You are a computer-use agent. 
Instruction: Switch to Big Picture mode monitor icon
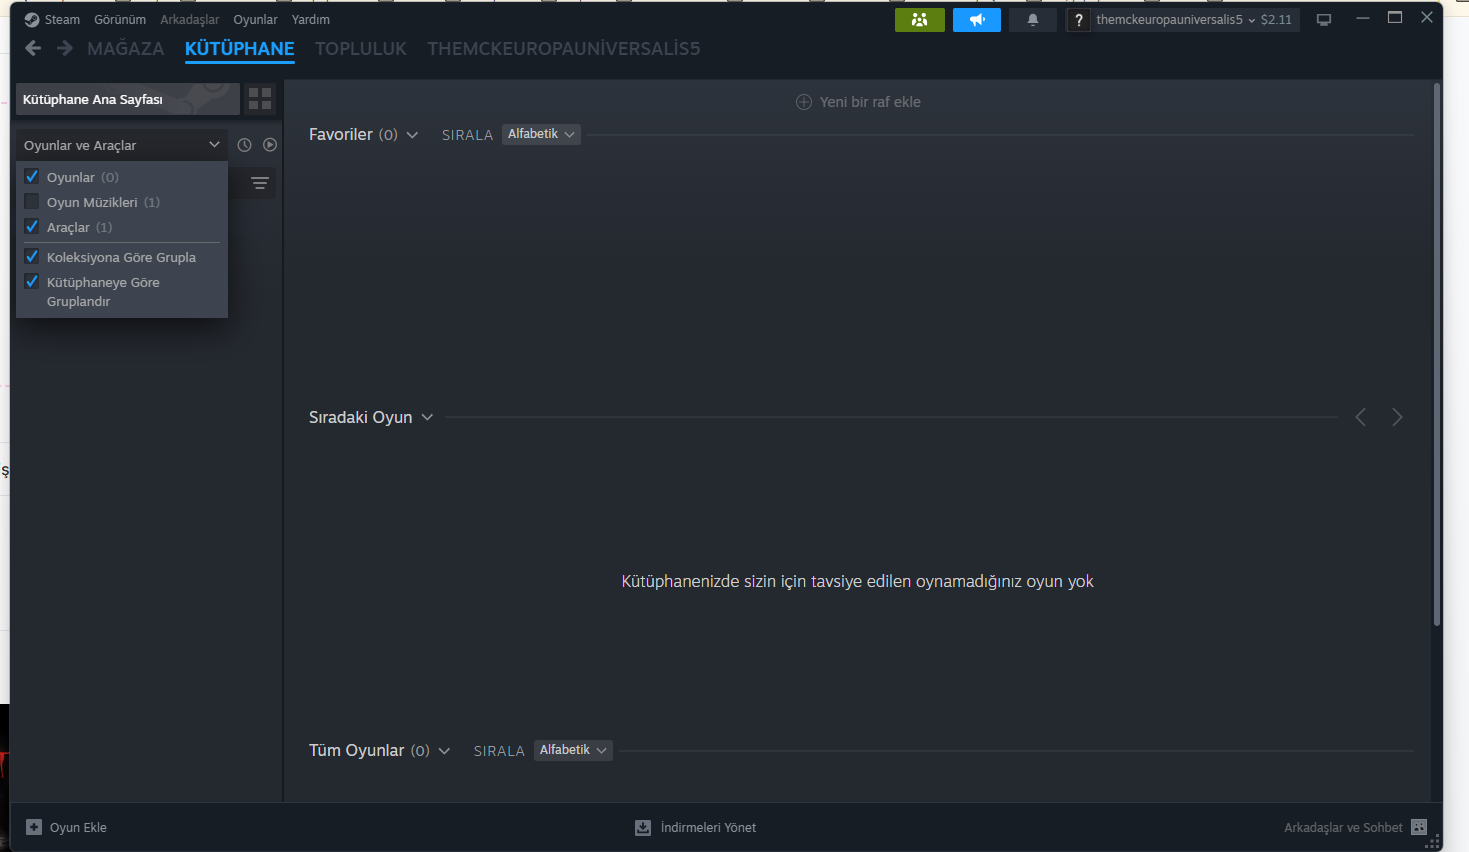tap(1324, 20)
